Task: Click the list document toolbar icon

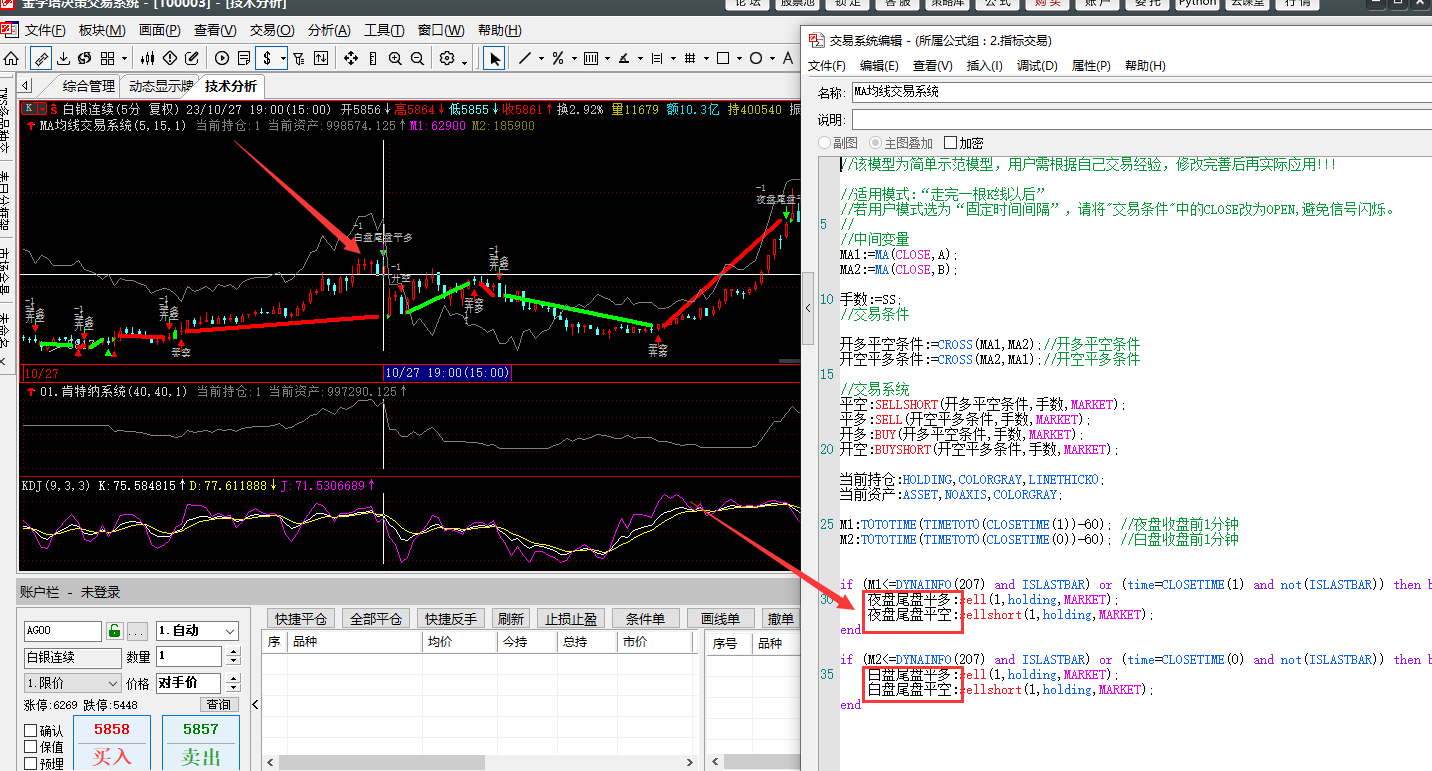Action: (x=244, y=58)
